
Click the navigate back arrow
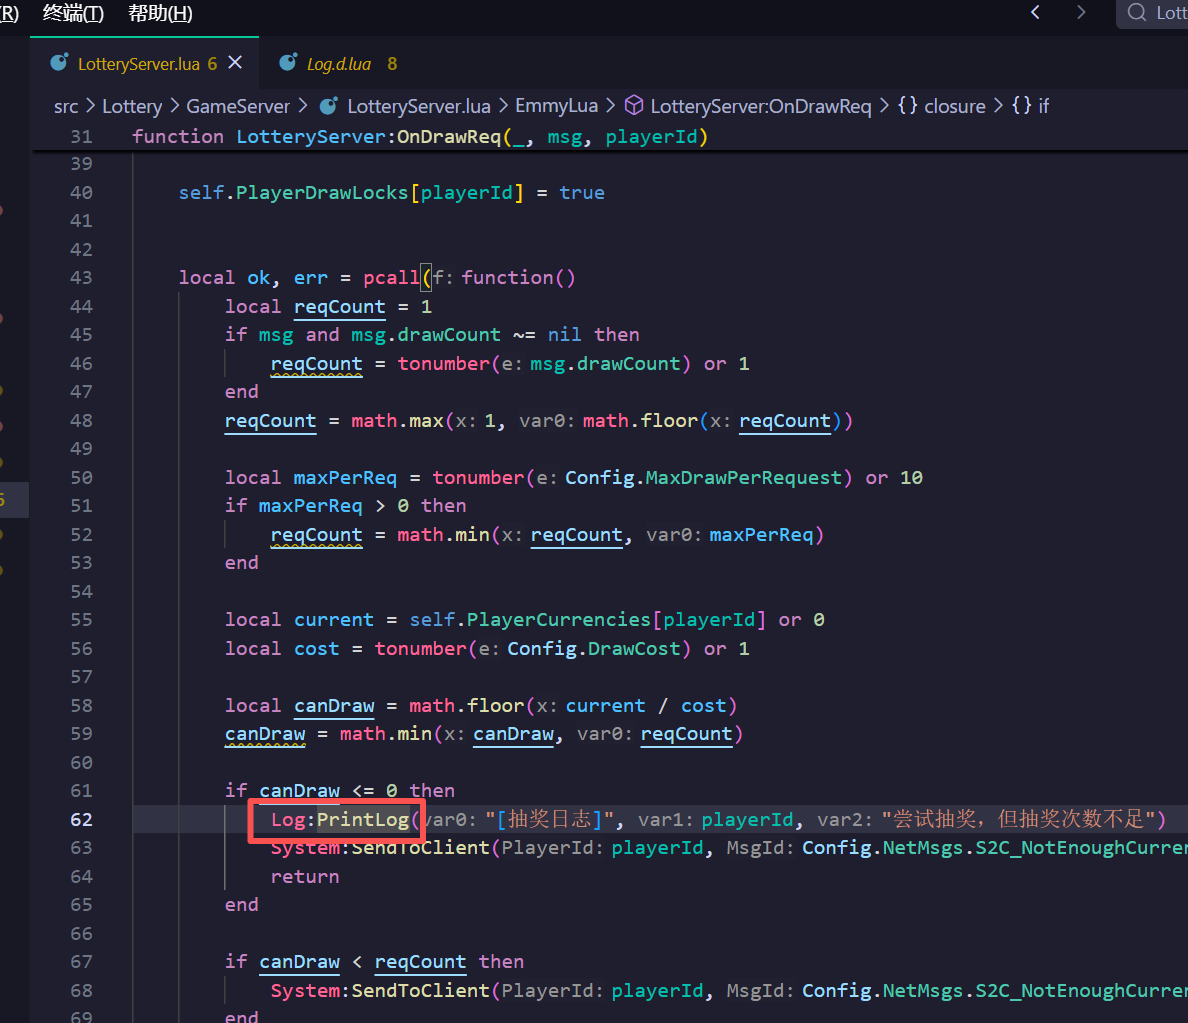[1035, 12]
